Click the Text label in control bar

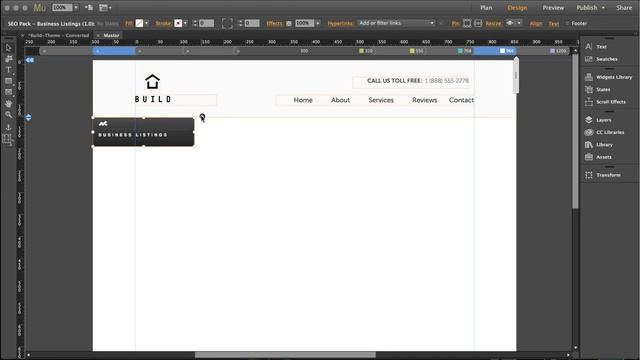[x=554, y=24]
